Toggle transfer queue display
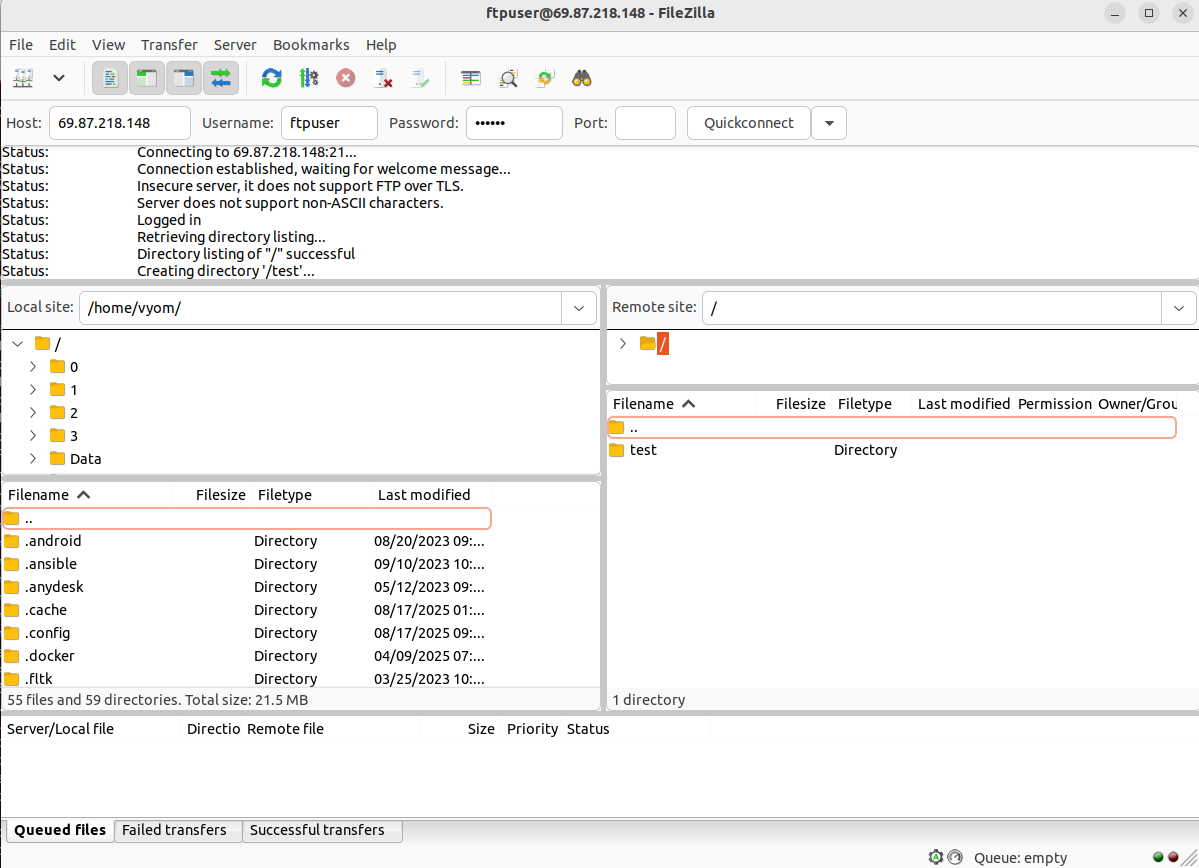 click(221, 78)
